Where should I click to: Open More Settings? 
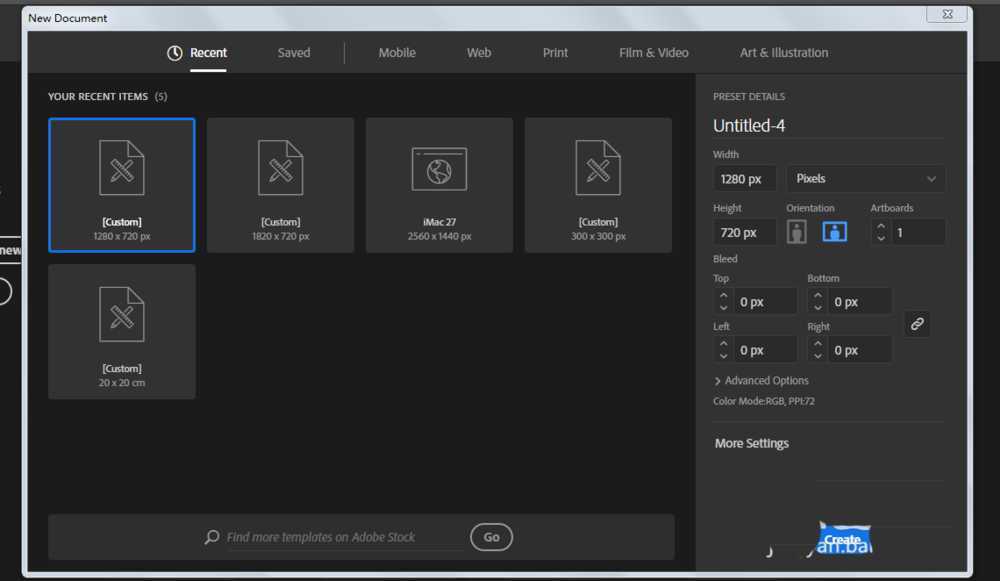(752, 443)
